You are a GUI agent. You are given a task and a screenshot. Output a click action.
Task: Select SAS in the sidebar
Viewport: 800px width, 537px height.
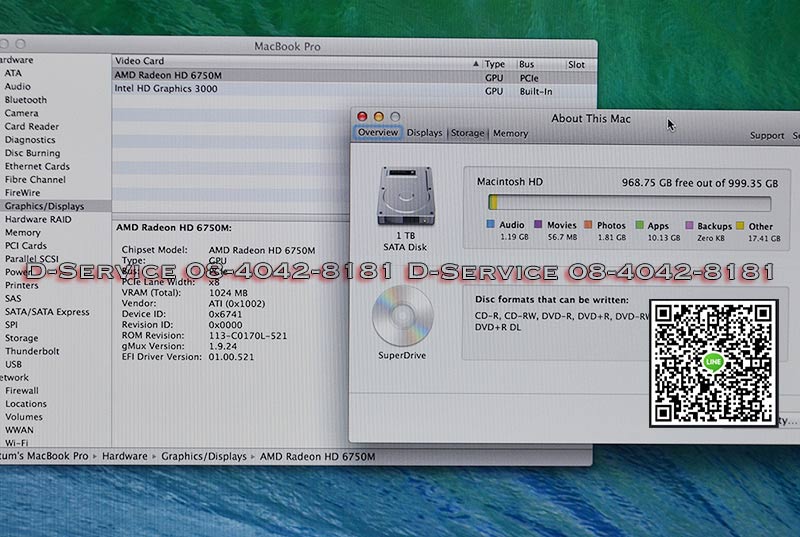coord(13,298)
